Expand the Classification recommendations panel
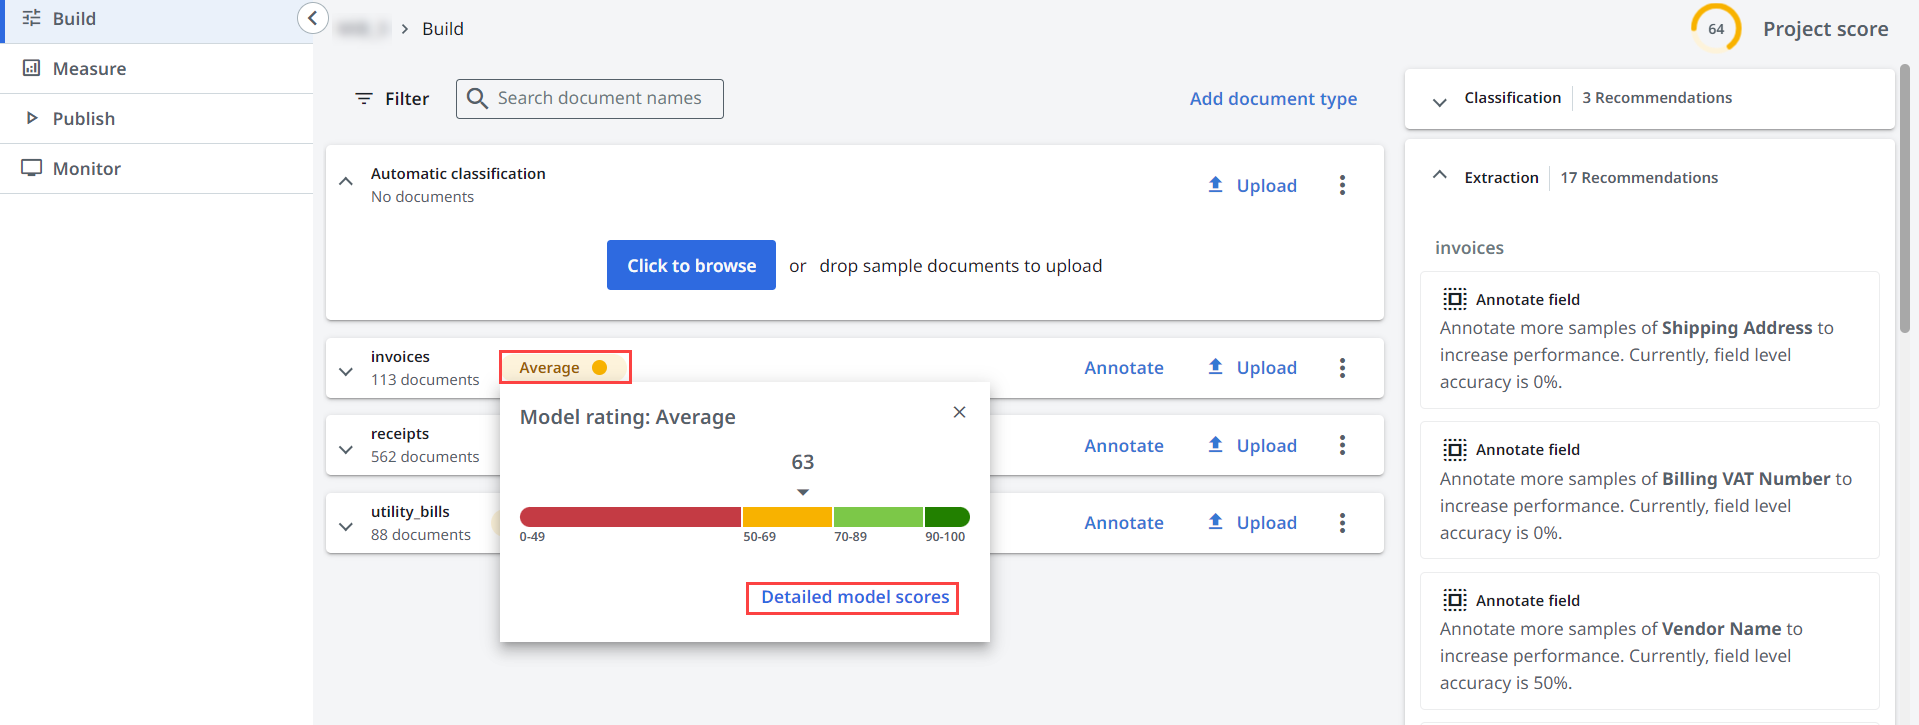1919x725 pixels. 1439,102
